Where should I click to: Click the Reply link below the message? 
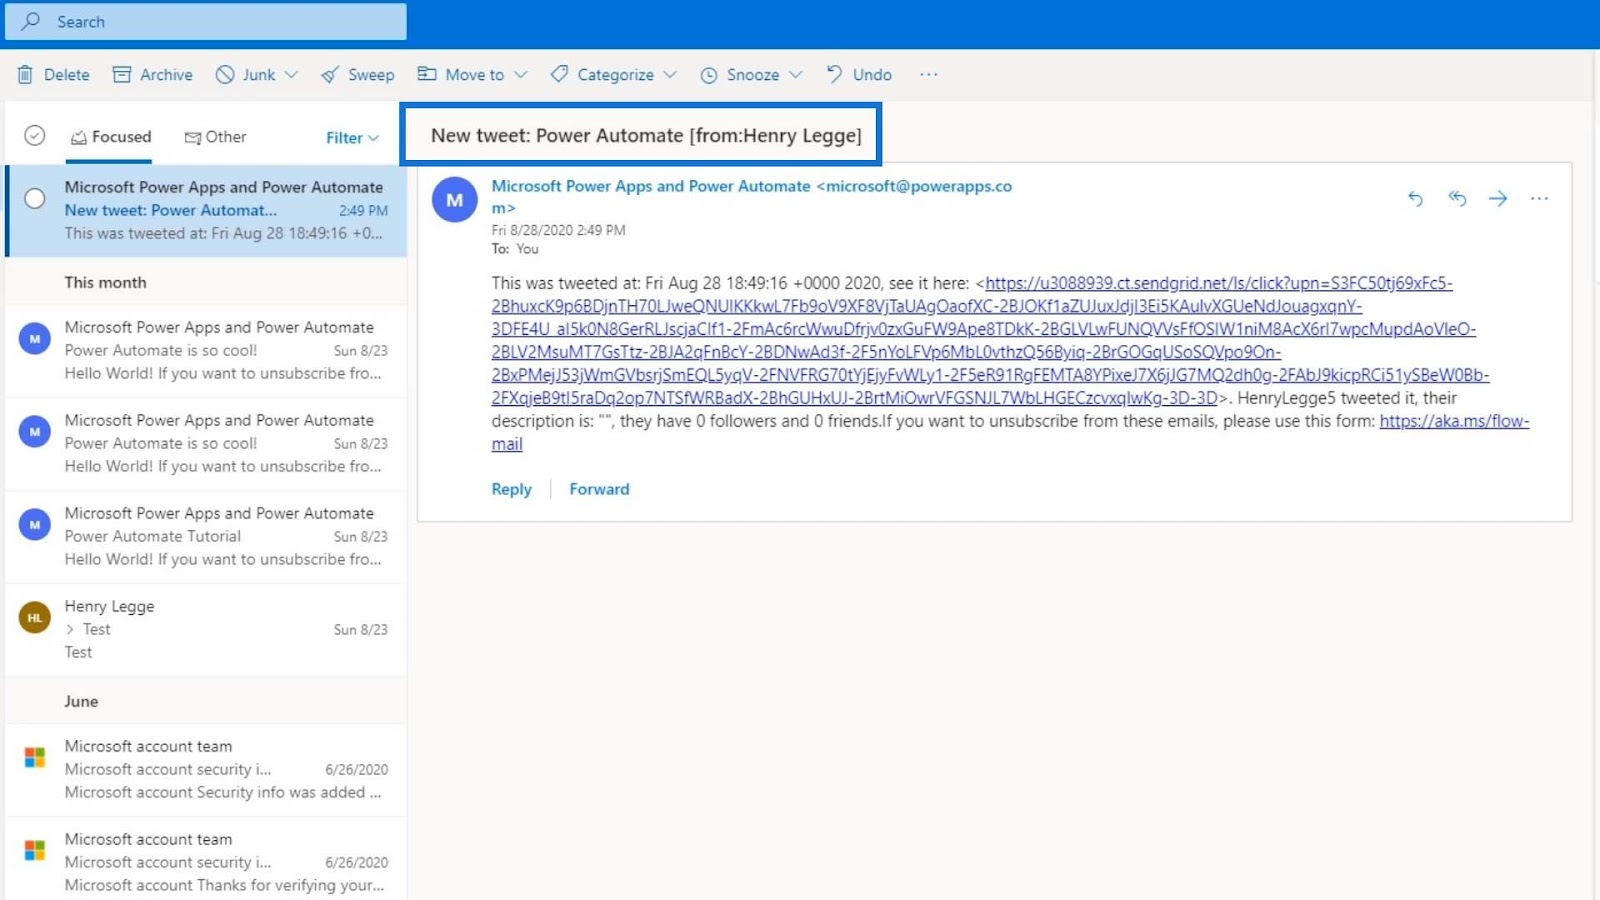click(511, 489)
